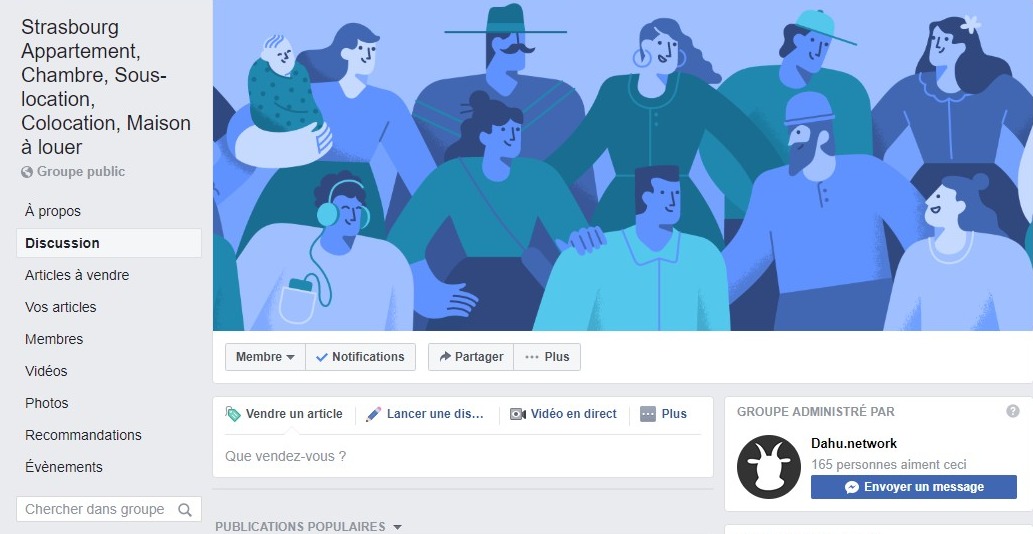Click the Que vendez-vous text field
Viewport: 1033px width, 534px height.
point(462,456)
